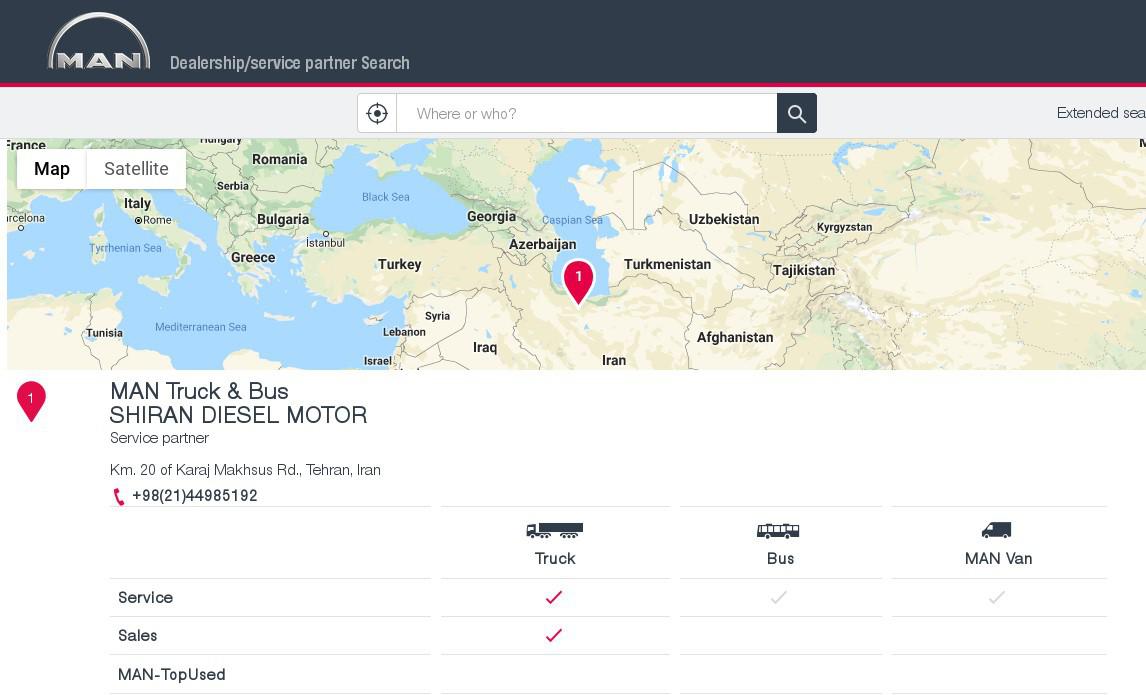Click the Dealership/service partner Search title

289,63
